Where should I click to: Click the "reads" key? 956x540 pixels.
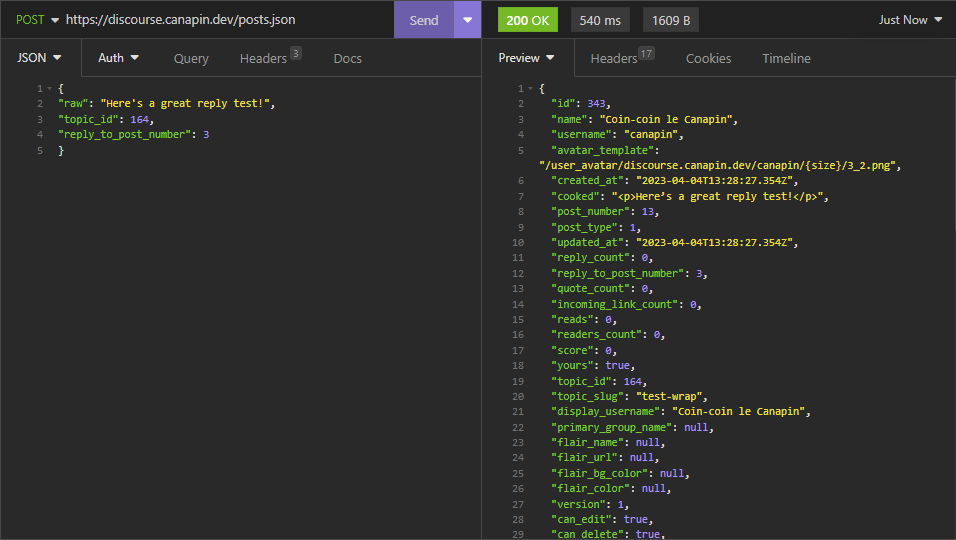tap(572, 319)
